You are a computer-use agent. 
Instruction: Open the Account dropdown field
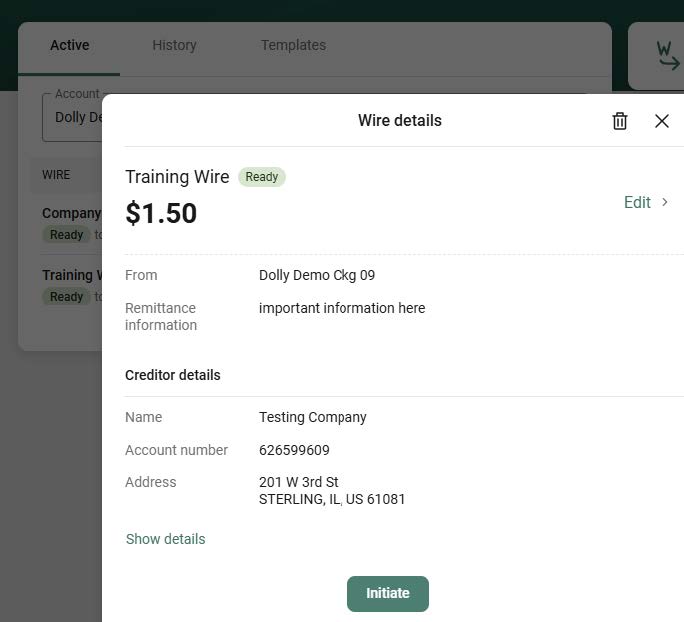tap(72, 117)
